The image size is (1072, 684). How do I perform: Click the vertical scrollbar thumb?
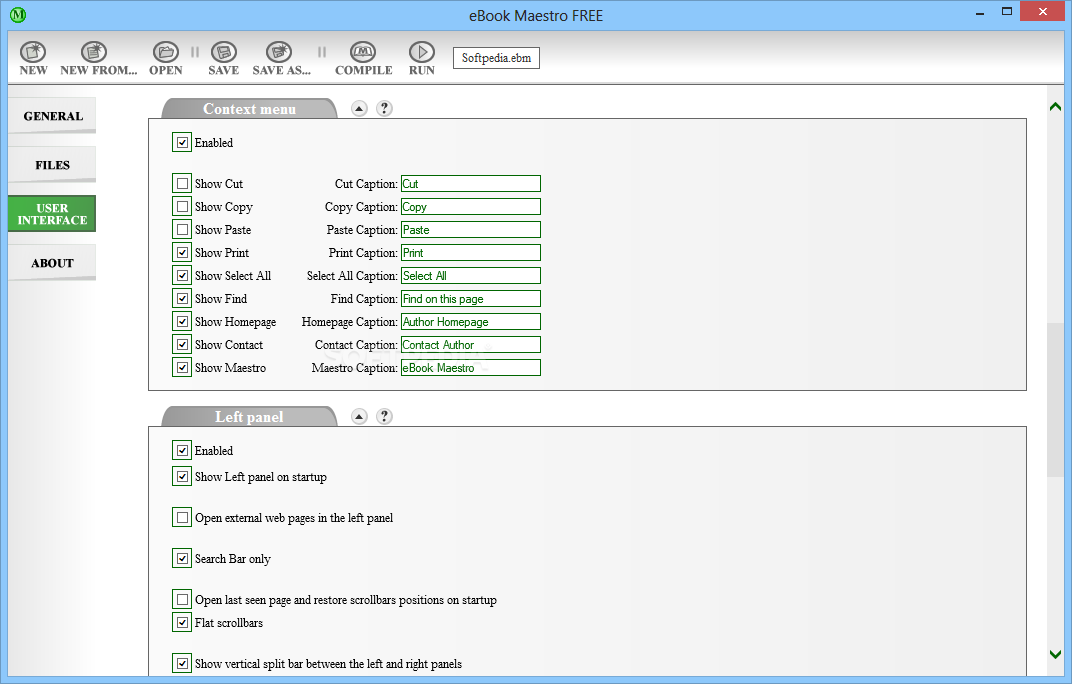(1055, 399)
